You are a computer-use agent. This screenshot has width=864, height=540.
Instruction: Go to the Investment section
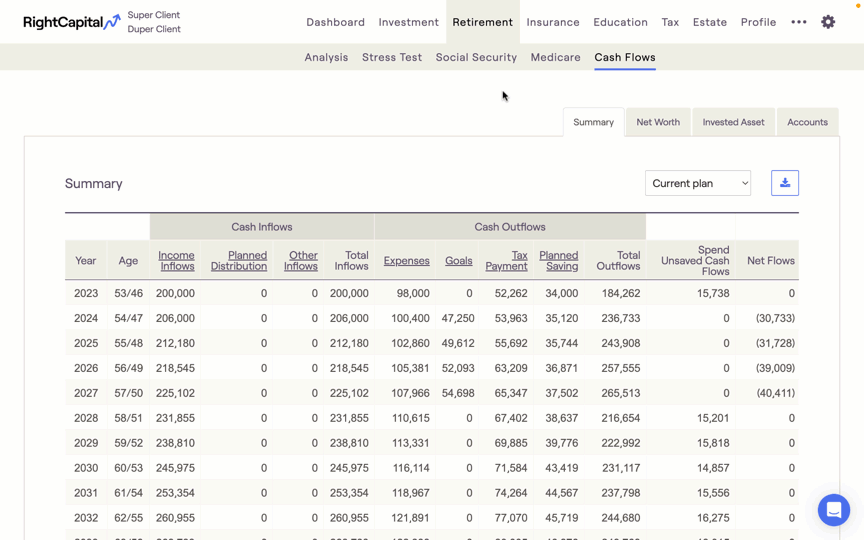coord(408,22)
